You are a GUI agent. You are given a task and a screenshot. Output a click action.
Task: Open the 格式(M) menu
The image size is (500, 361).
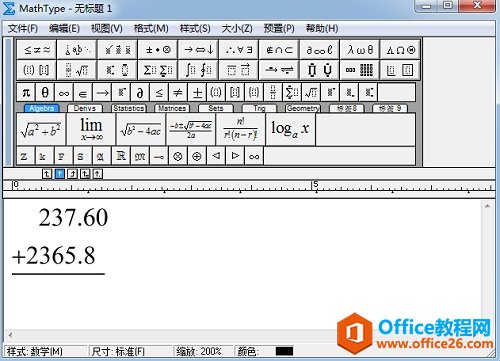tap(151, 29)
